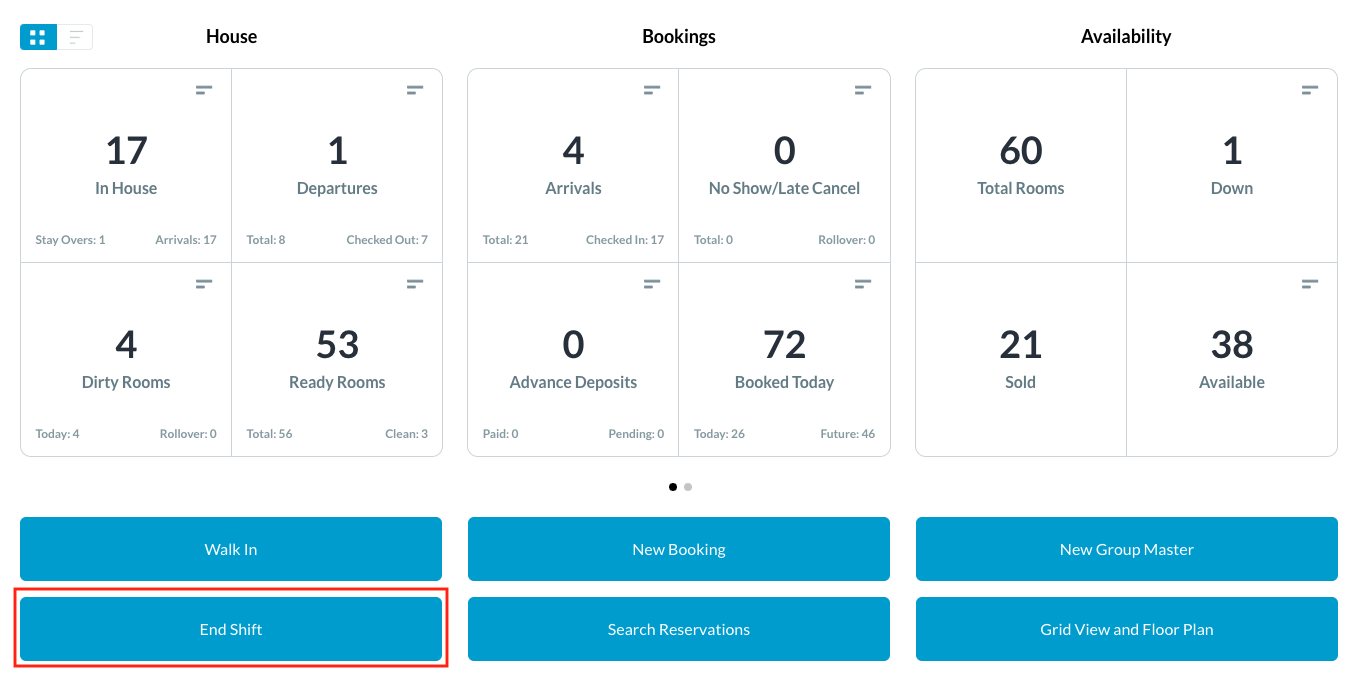This screenshot has width=1361, height=678.
Task: Open Search Reservations
Action: (679, 629)
